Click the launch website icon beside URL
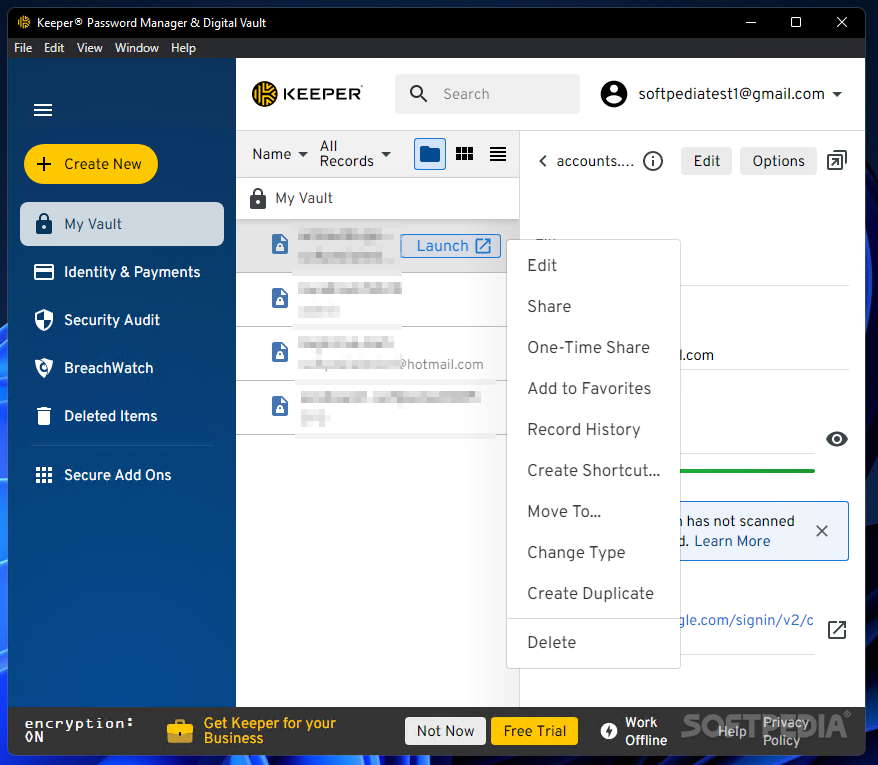 click(x=837, y=630)
